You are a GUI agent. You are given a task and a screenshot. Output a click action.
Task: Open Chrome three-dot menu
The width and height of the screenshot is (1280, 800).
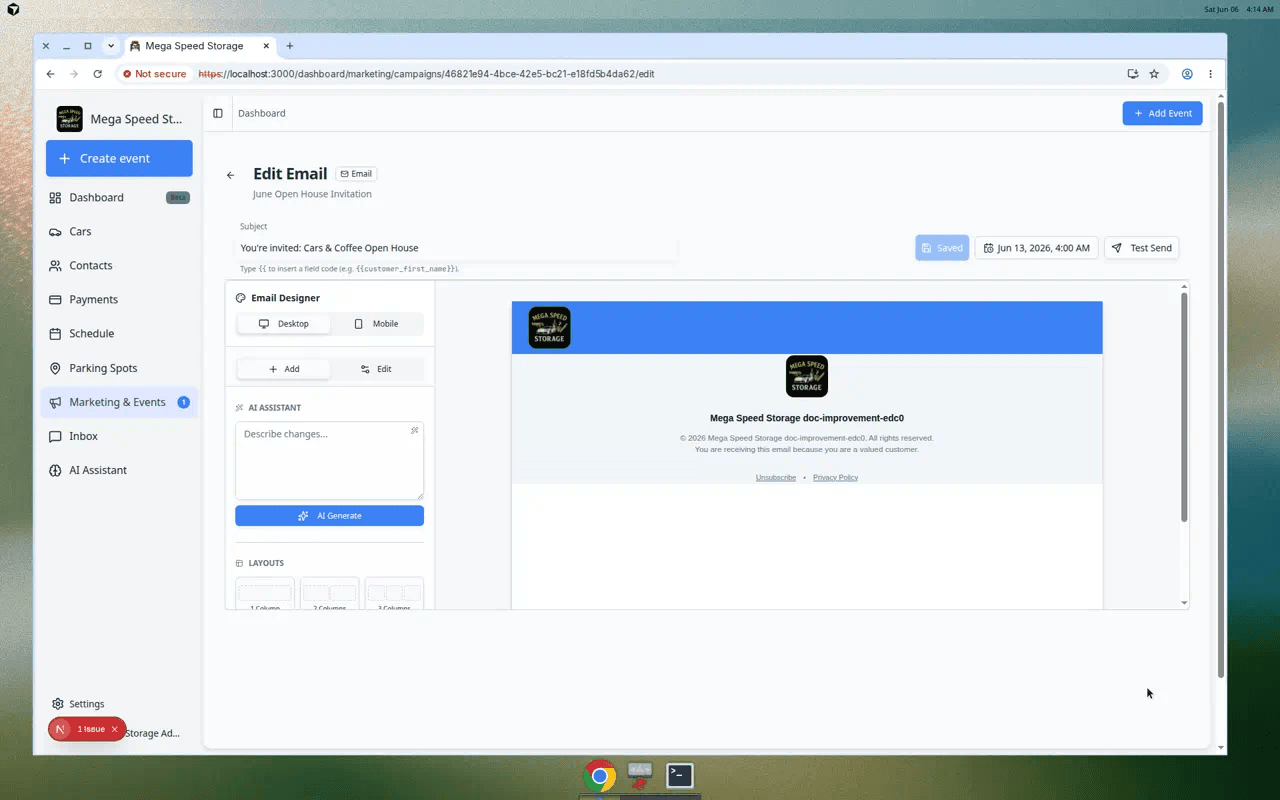[x=1210, y=74]
